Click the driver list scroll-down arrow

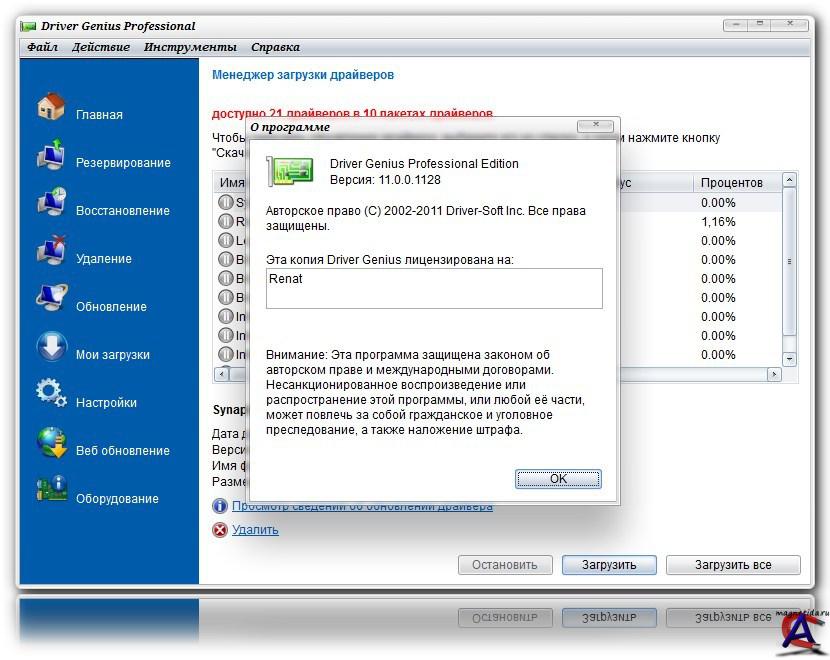point(789,358)
